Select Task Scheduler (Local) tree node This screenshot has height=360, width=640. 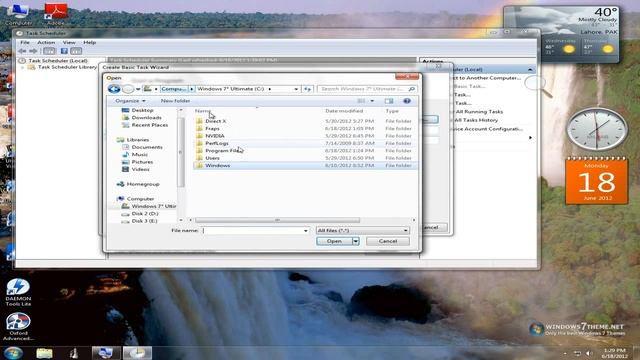(x=58, y=61)
